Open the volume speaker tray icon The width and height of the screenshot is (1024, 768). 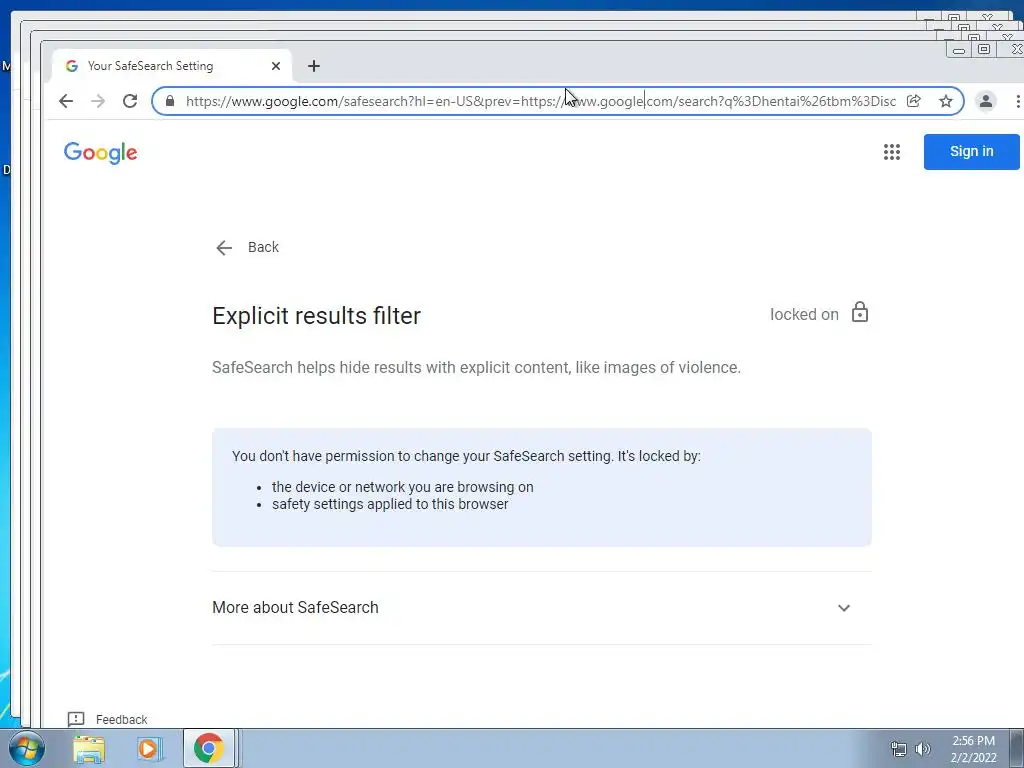click(923, 749)
